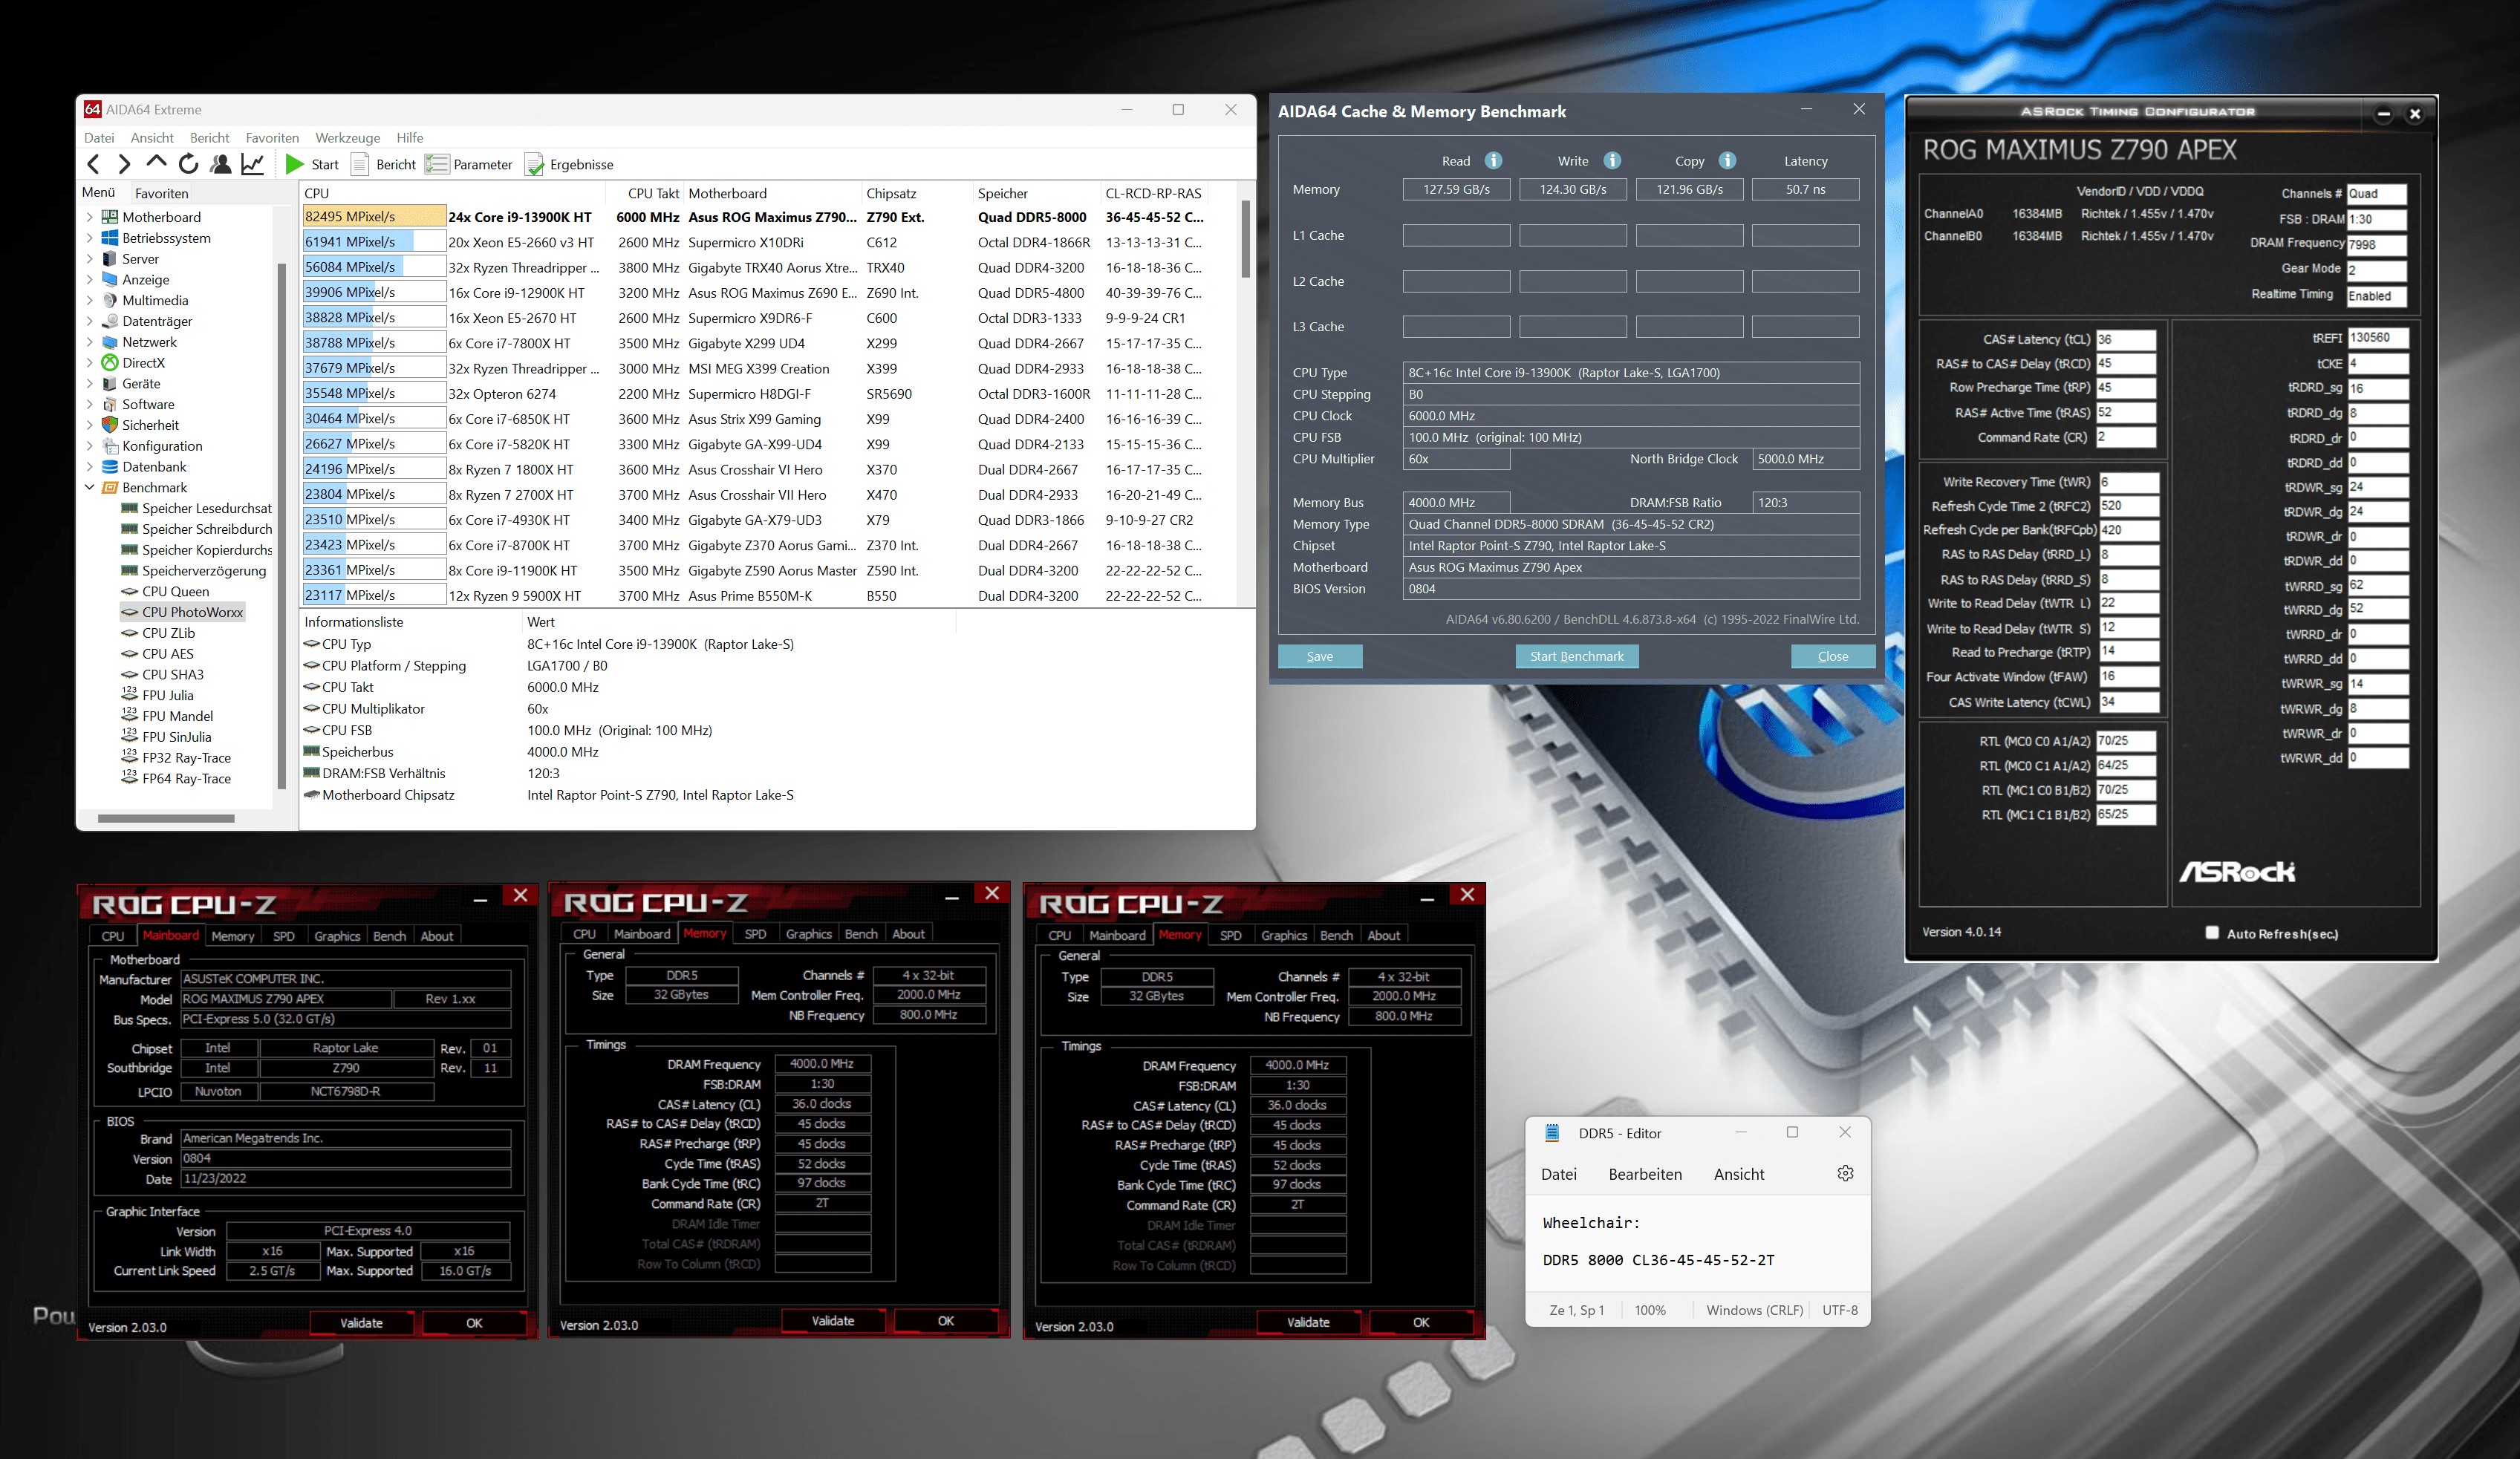The image size is (2520, 1459).
Task: Open the DDR5 Editor settings gear
Action: point(1845,1173)
